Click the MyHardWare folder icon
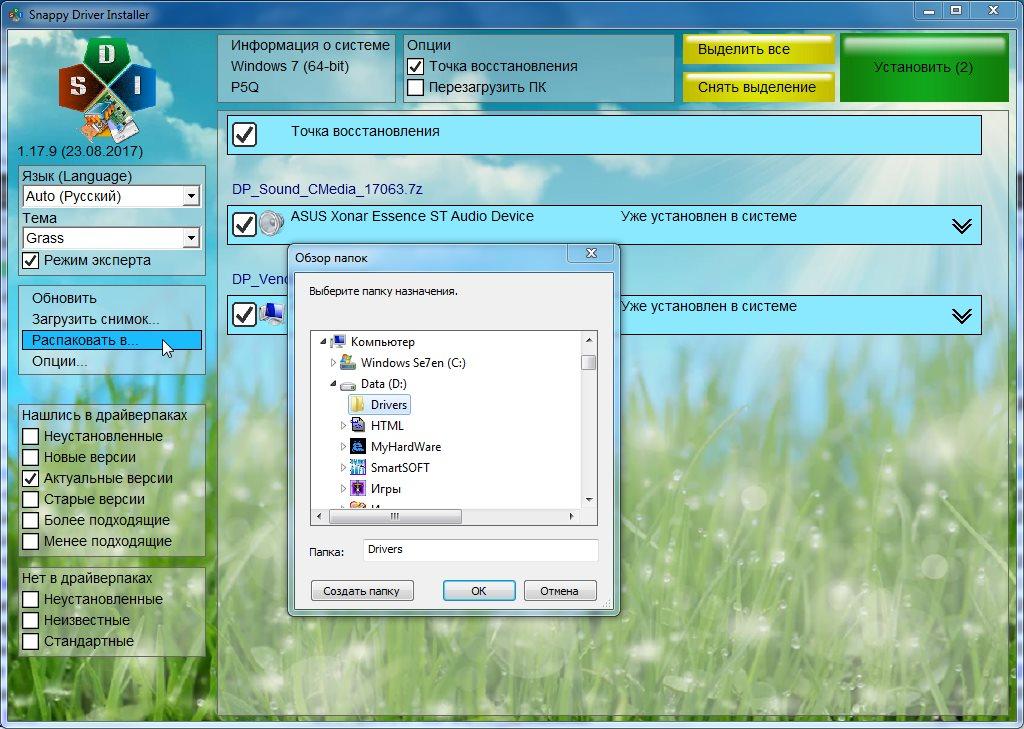Screen dimensions: 1024x729 [x=357, y=447]
